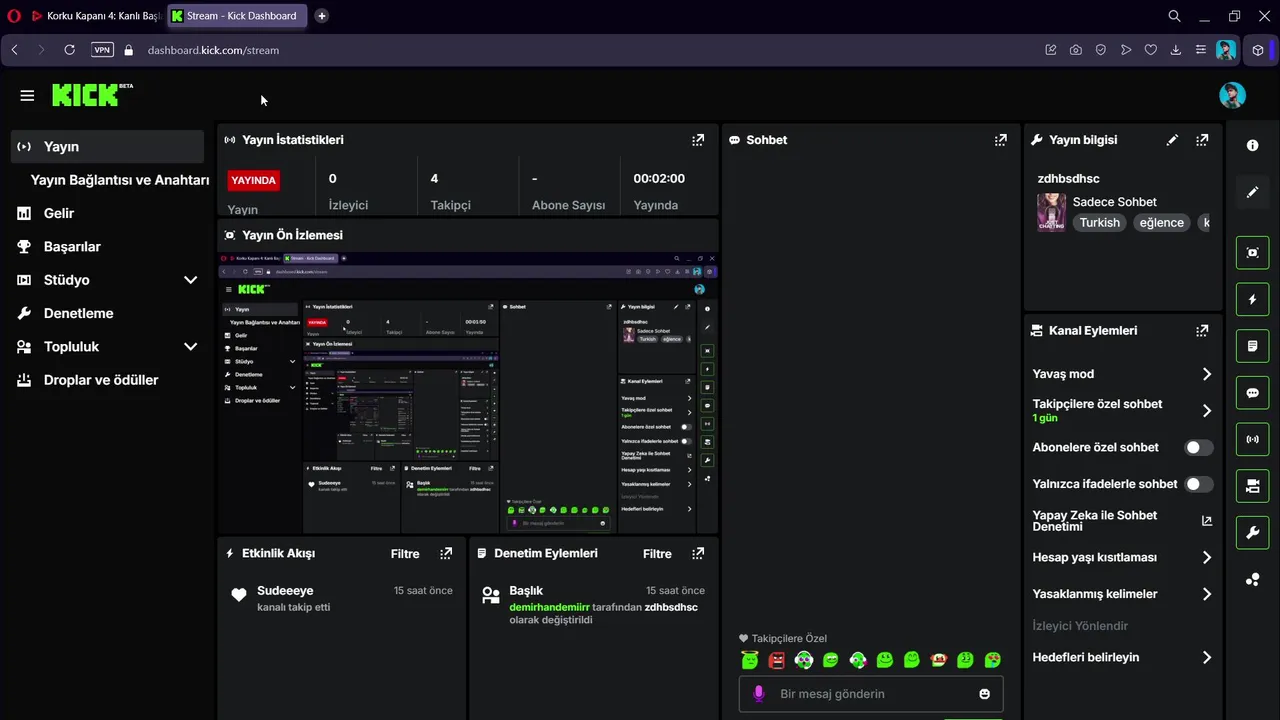
Task: Pop out the Yayın bilgisi panel
Action: point(1202,140)
